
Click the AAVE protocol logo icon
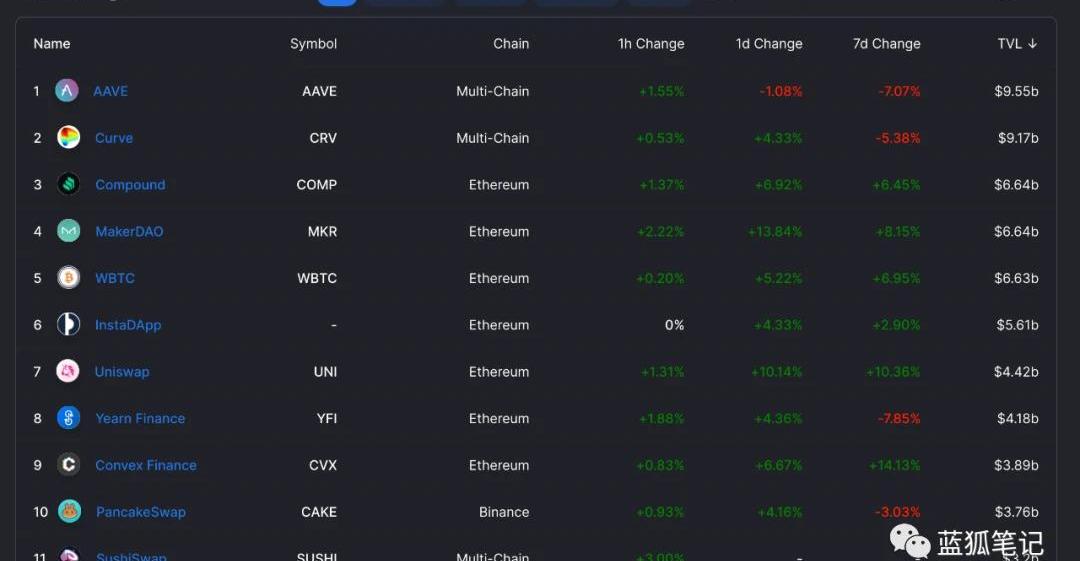(67, 91)
